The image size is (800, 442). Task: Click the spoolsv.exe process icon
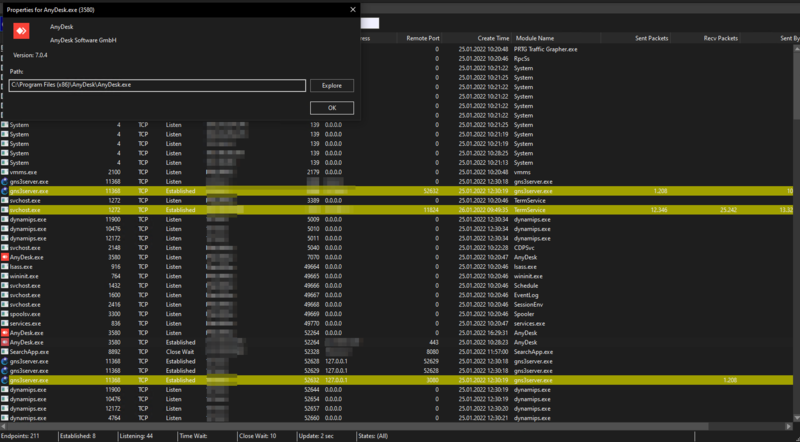[4, 314]
